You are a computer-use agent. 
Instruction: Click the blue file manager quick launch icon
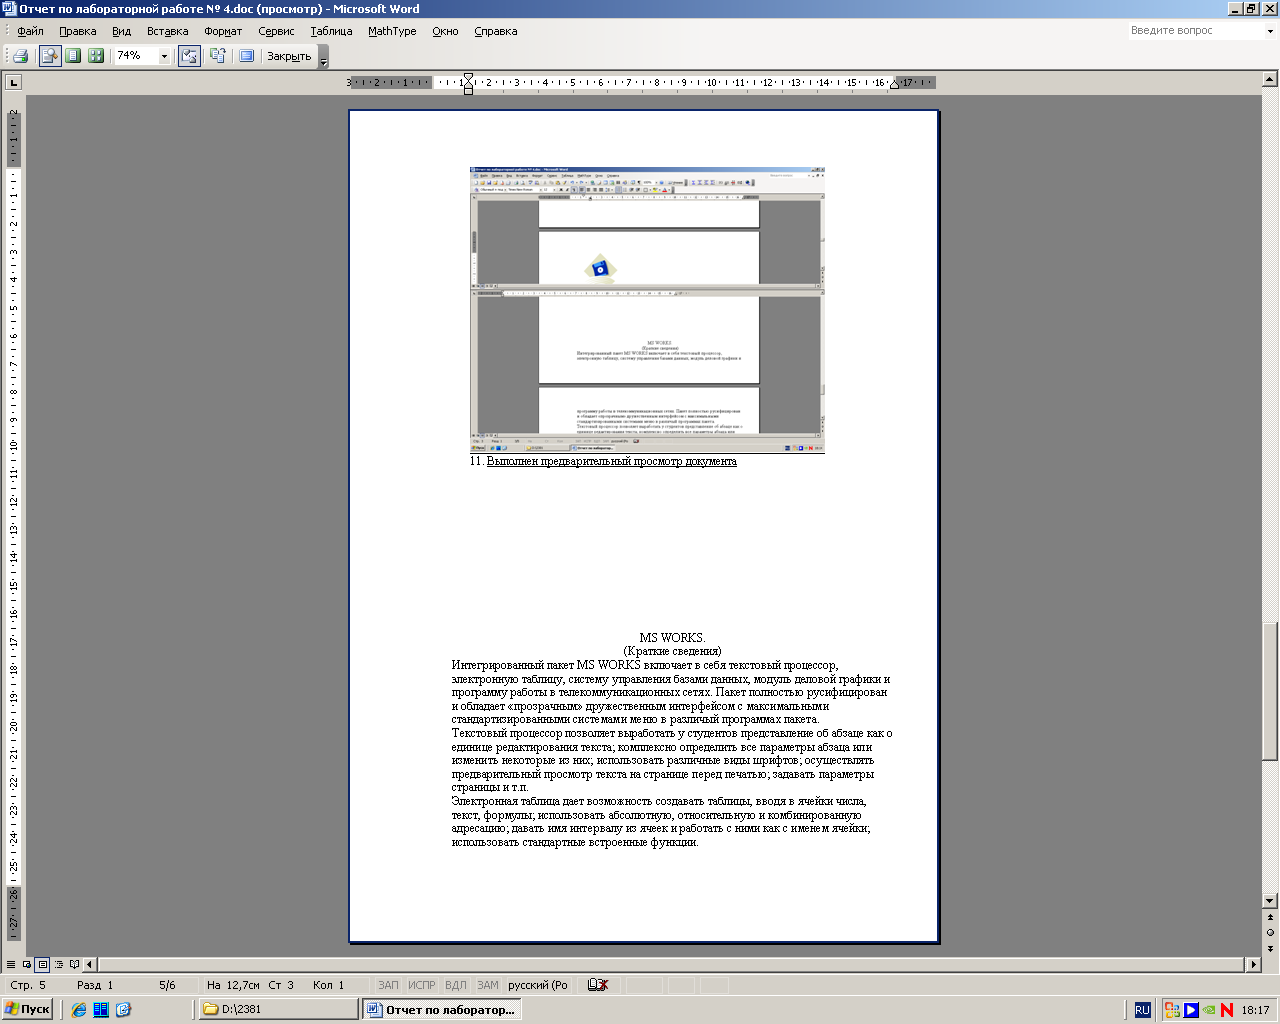pos(101,1010)
